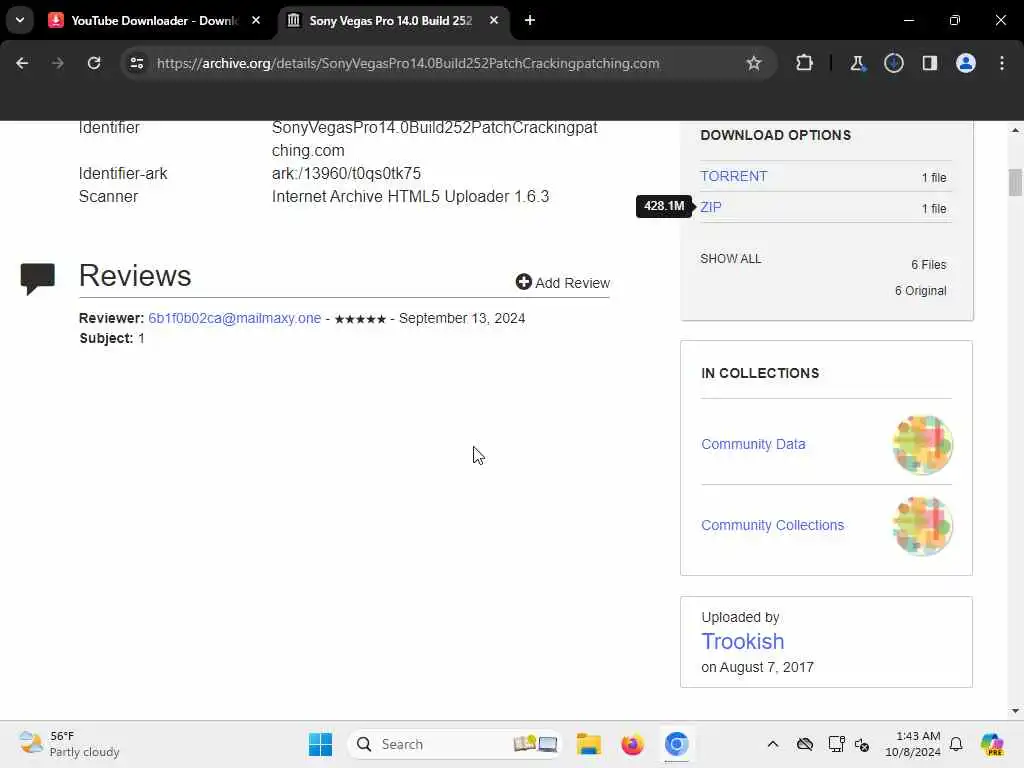This screenshot has width=1024, height=768.
Task: Click Internet Archive HTML5 Uploader 1.6.3 text
Action: coord(410,197)
